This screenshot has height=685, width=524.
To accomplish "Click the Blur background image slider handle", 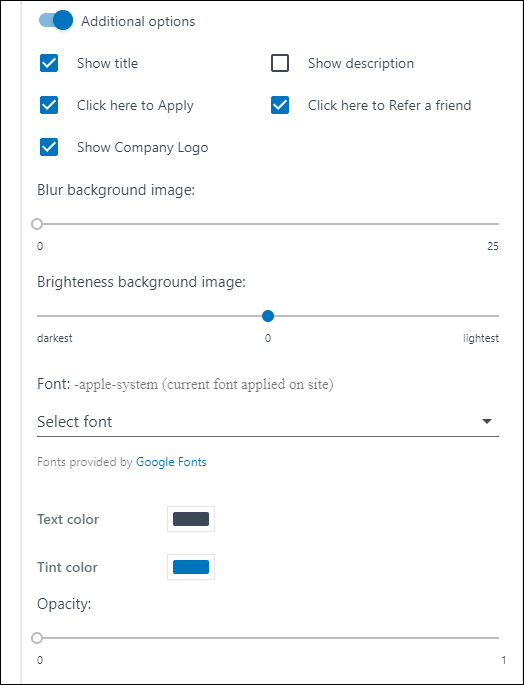I will click(x=37, y=224).
